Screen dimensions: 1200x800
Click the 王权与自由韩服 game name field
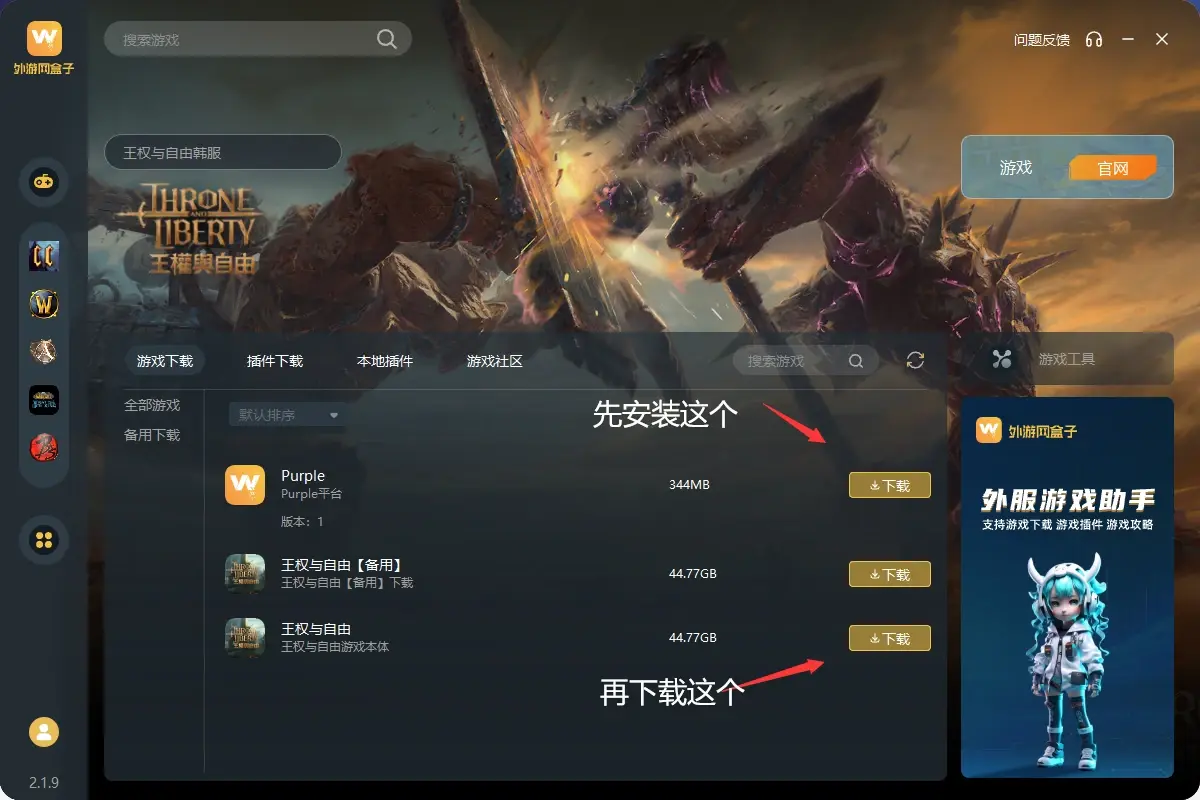(x=223, y=153)
